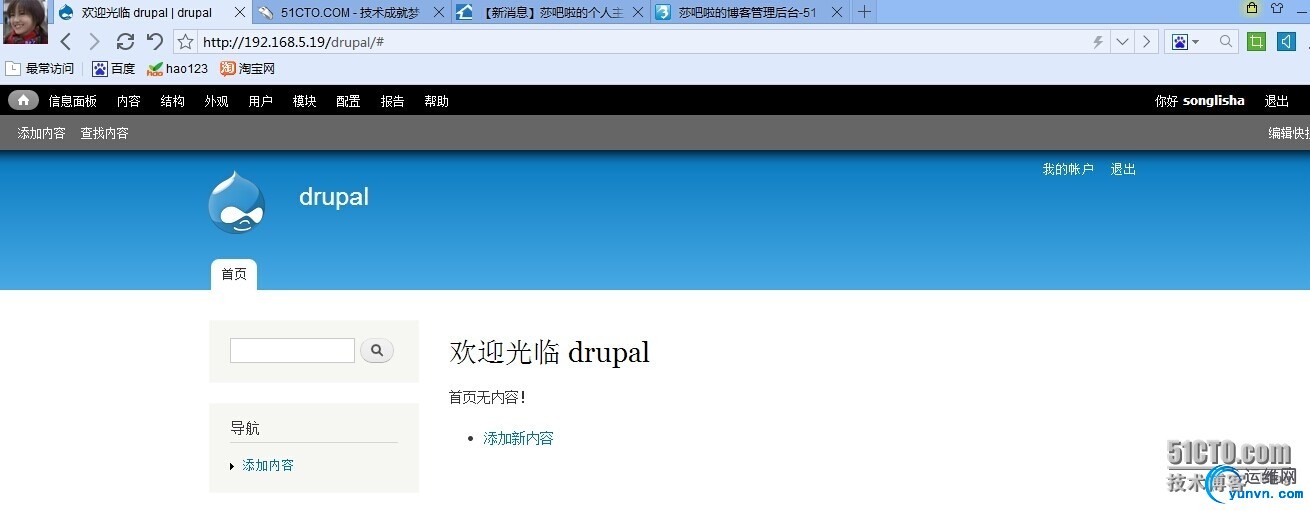Click the address bar URL field
Screen dimensions: 1310x511
tap(640, 42)
